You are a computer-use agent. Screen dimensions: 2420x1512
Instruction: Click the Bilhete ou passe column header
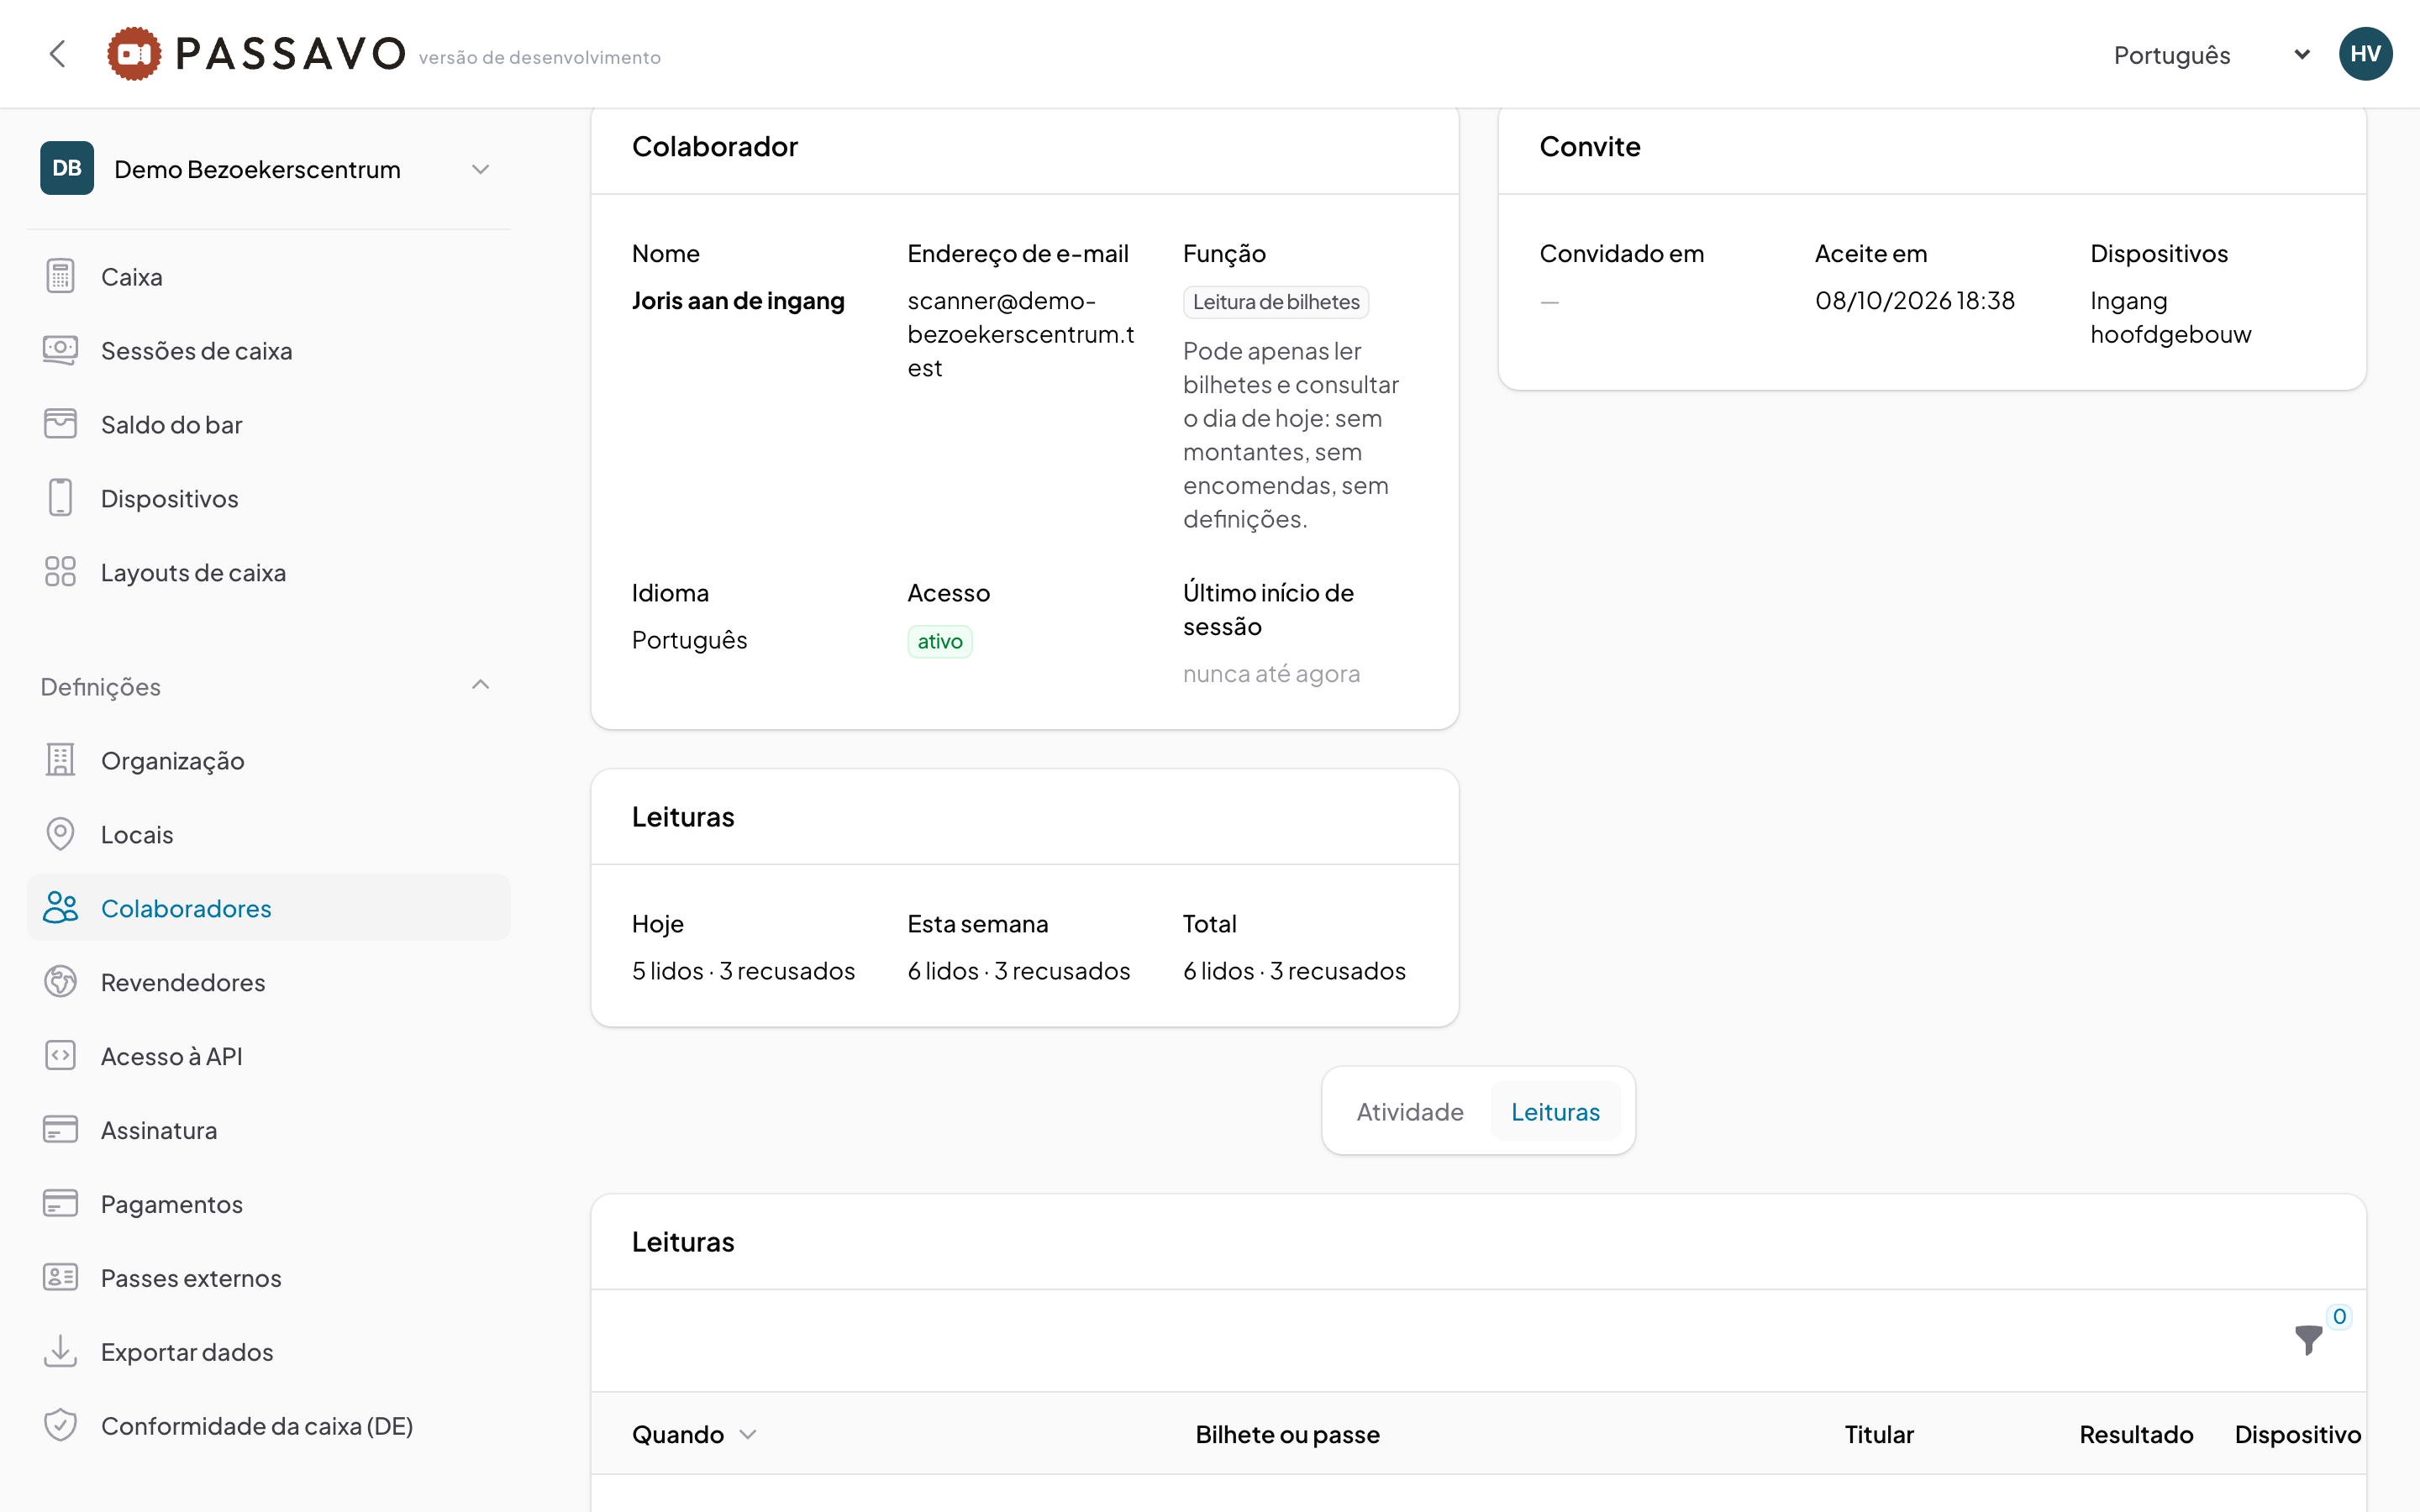tap(1287, 1435)
